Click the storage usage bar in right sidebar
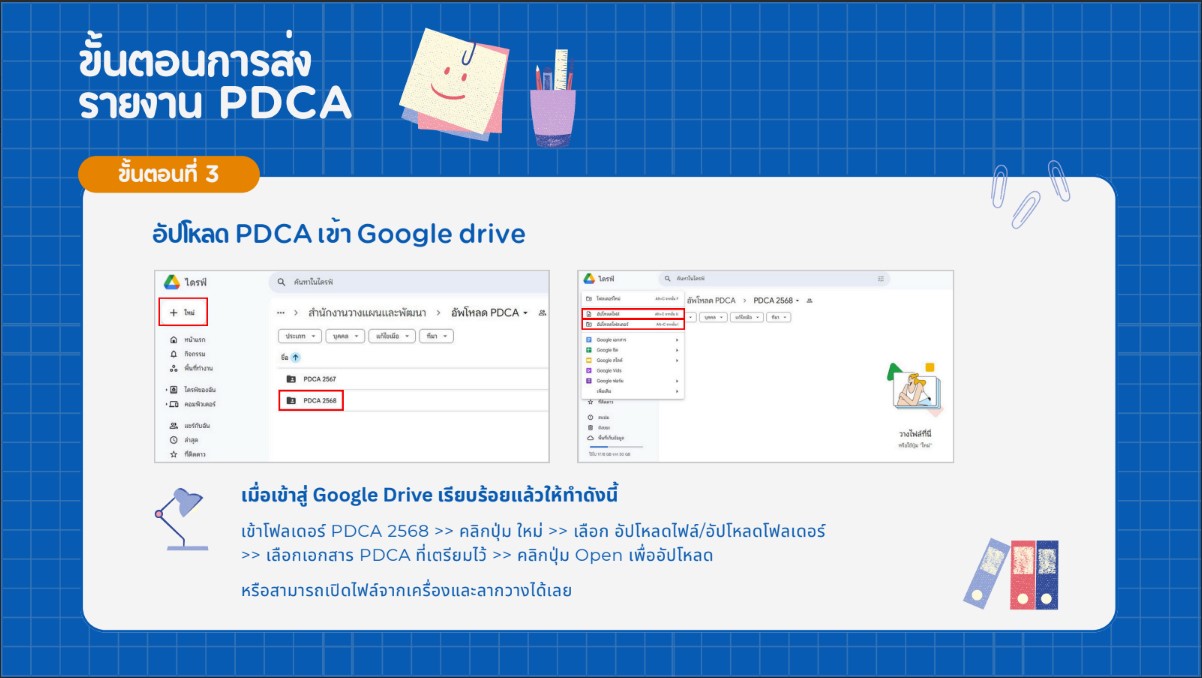 tap(615, 446)
